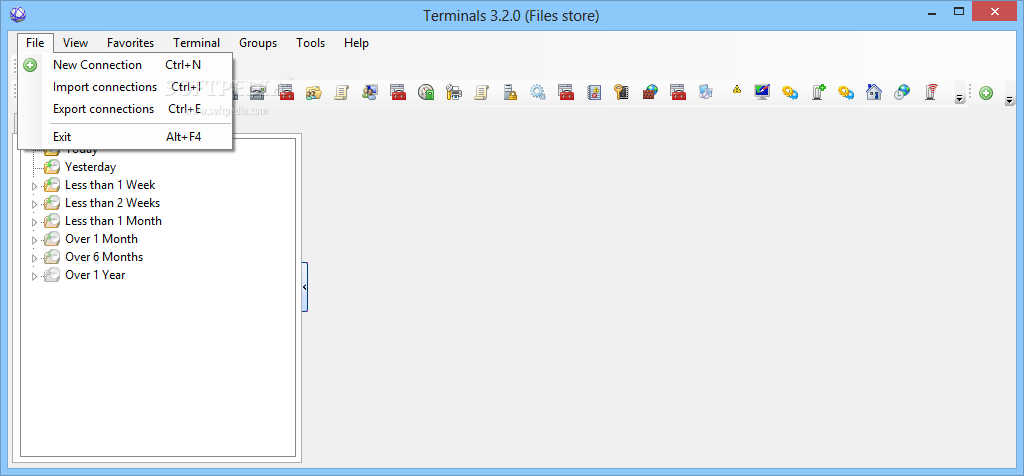
Task: Expand the Over 1 Year node
Action: point(35,276)
